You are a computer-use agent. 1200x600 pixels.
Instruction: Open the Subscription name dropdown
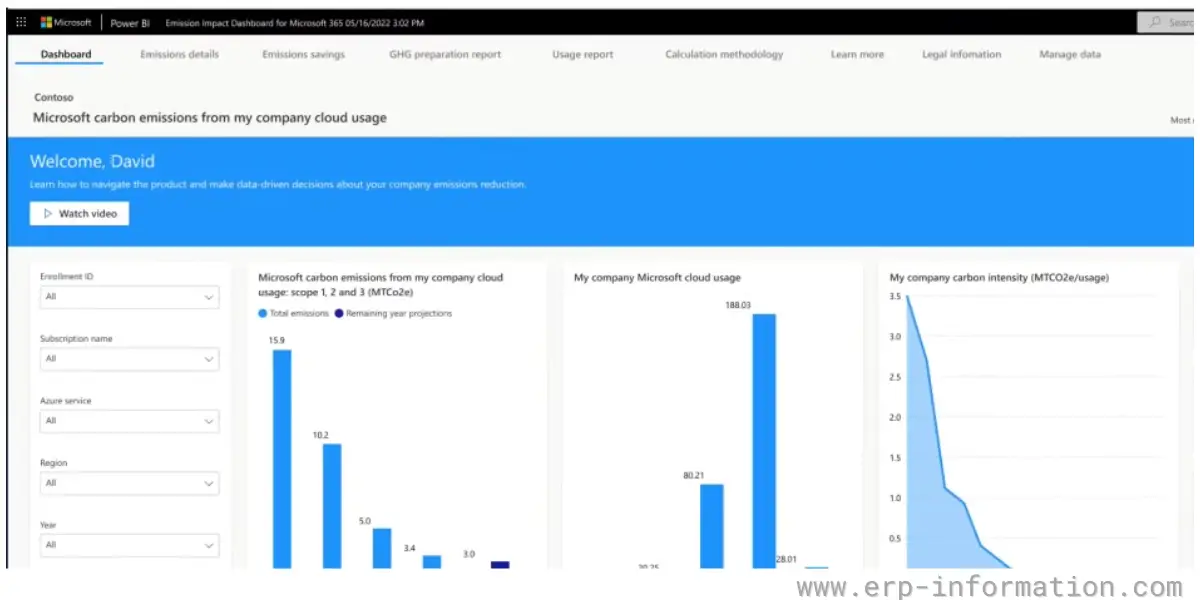[129, 359]
